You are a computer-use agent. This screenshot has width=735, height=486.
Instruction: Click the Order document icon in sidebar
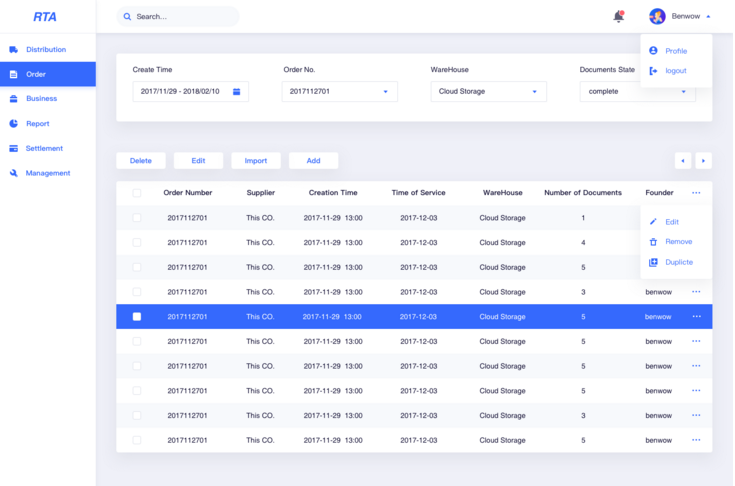[x=14, y=74]
